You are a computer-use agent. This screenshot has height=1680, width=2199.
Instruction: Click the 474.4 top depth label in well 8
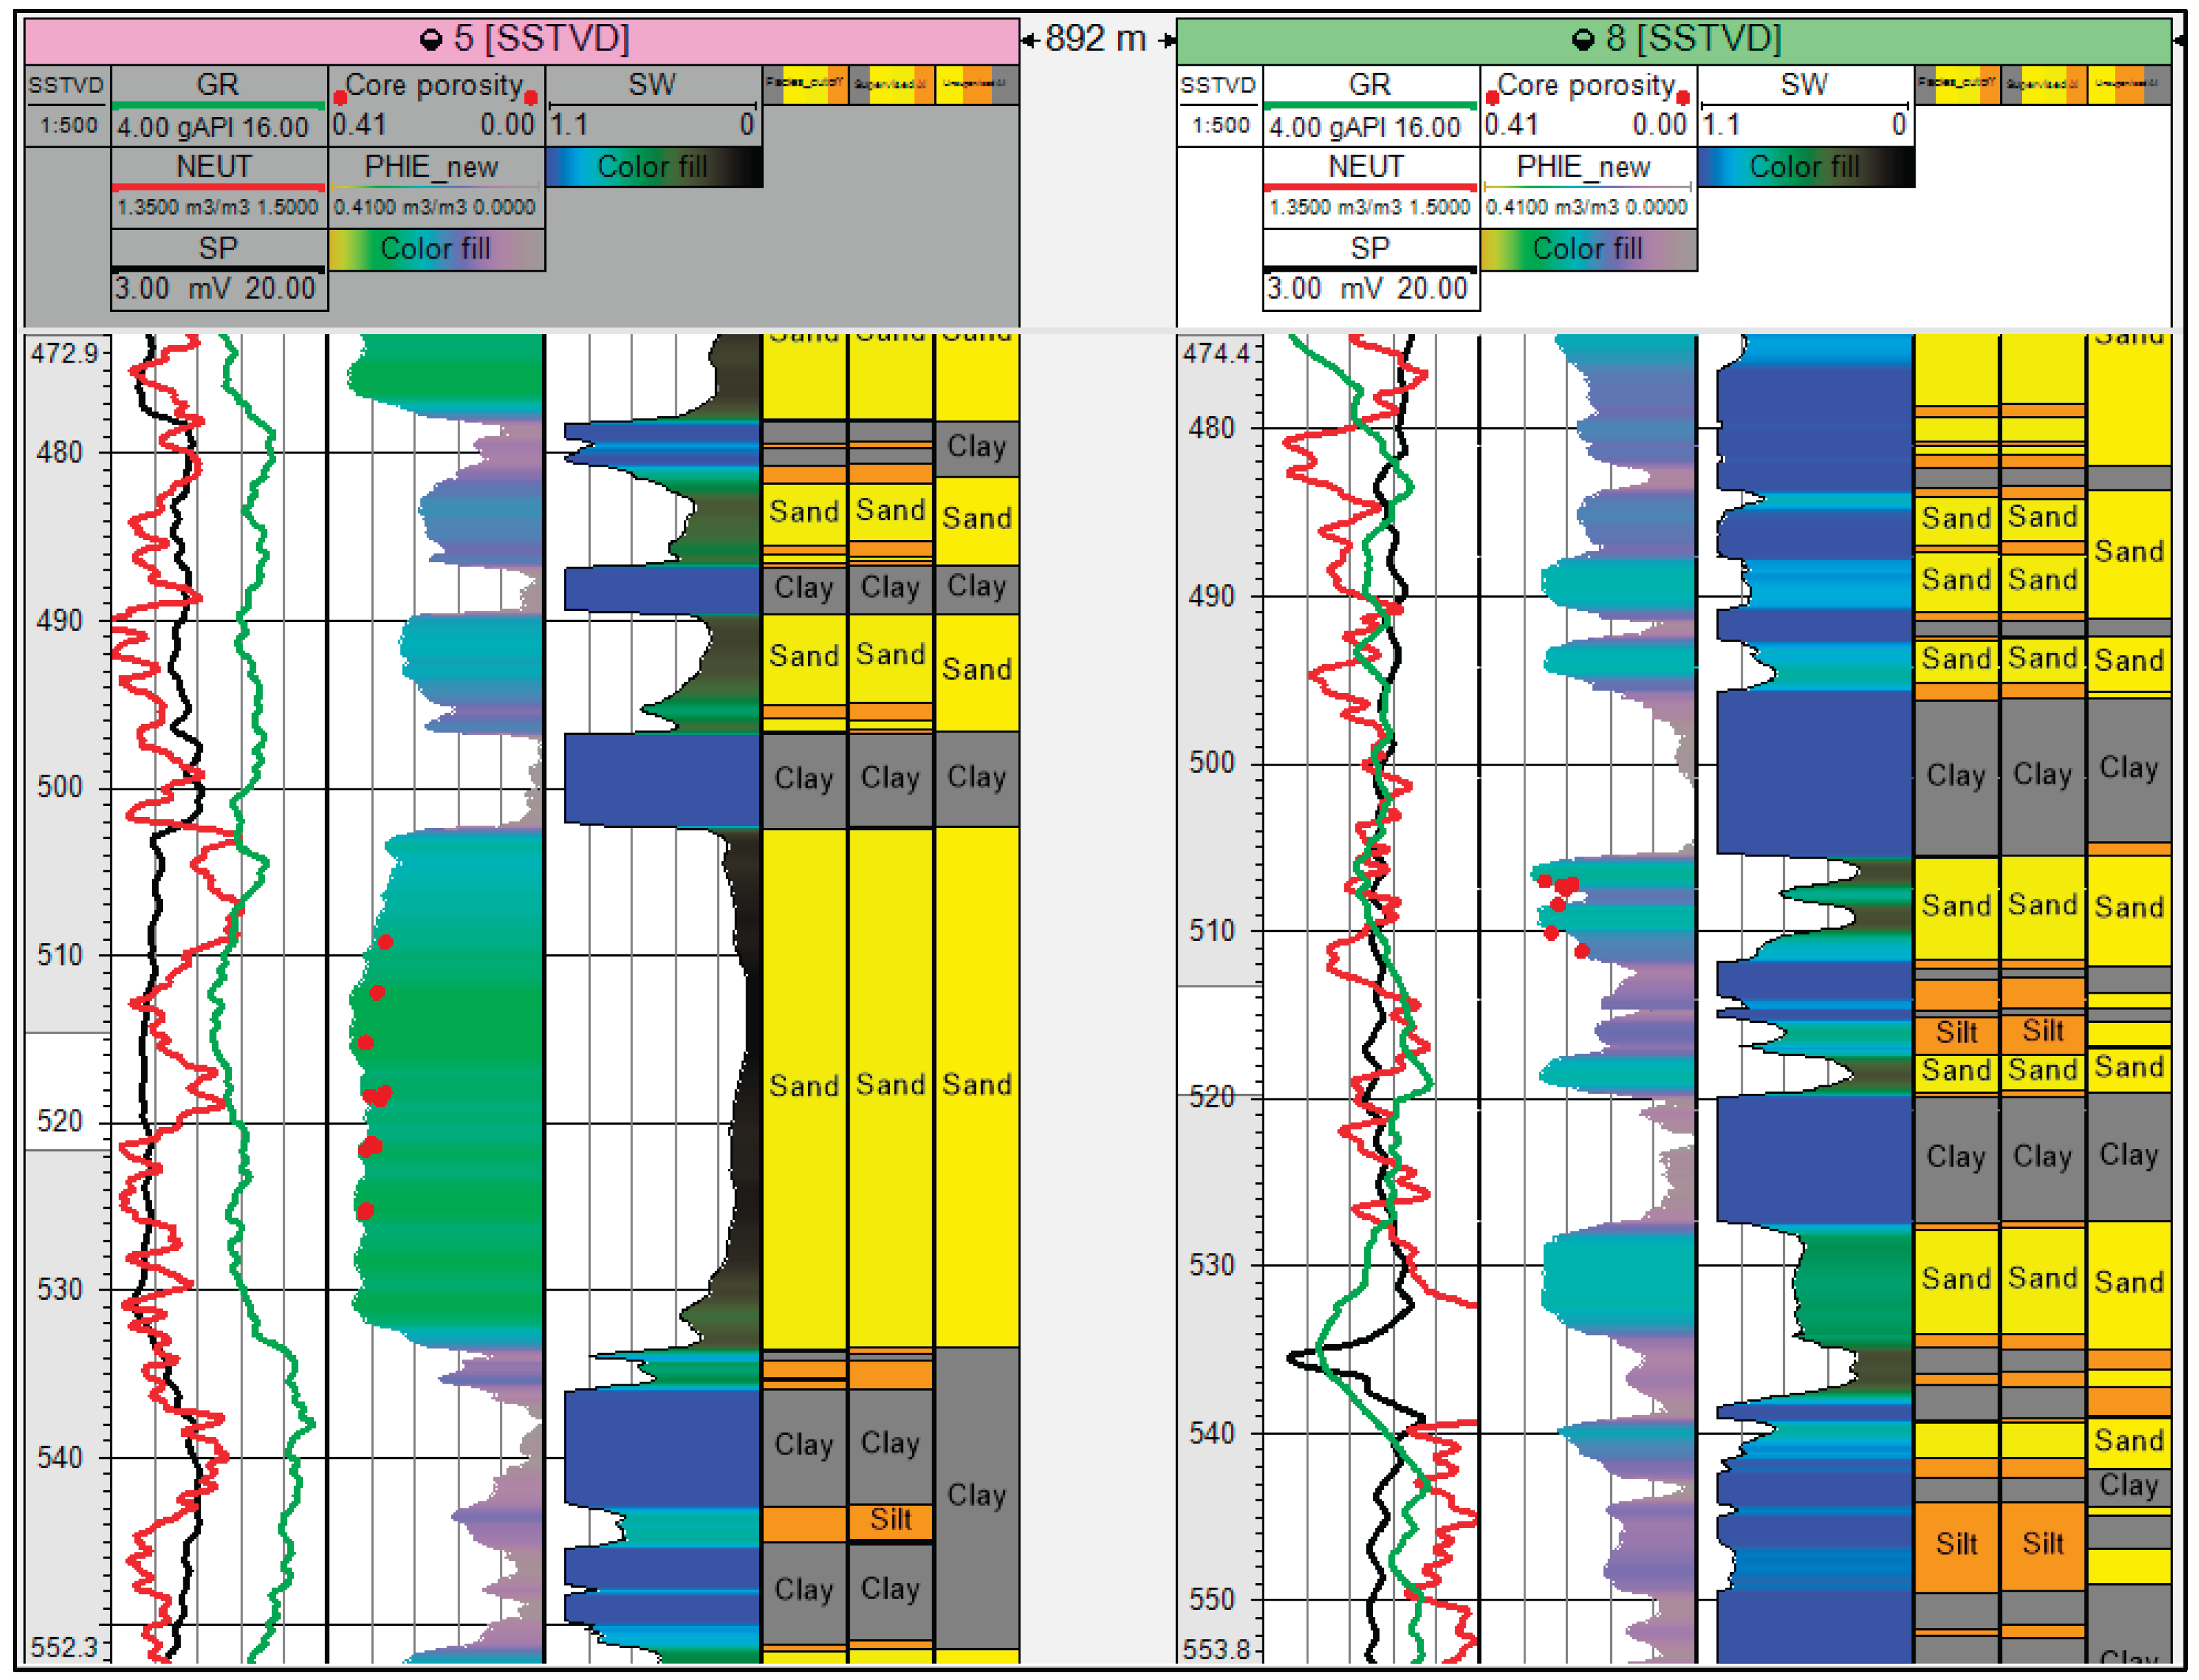[1217, 354]
